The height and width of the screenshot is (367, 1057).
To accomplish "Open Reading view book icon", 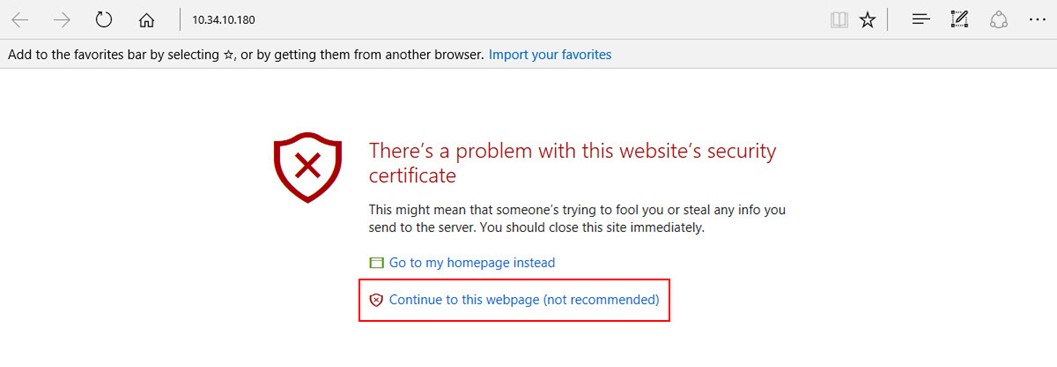I will click(839, 20).
